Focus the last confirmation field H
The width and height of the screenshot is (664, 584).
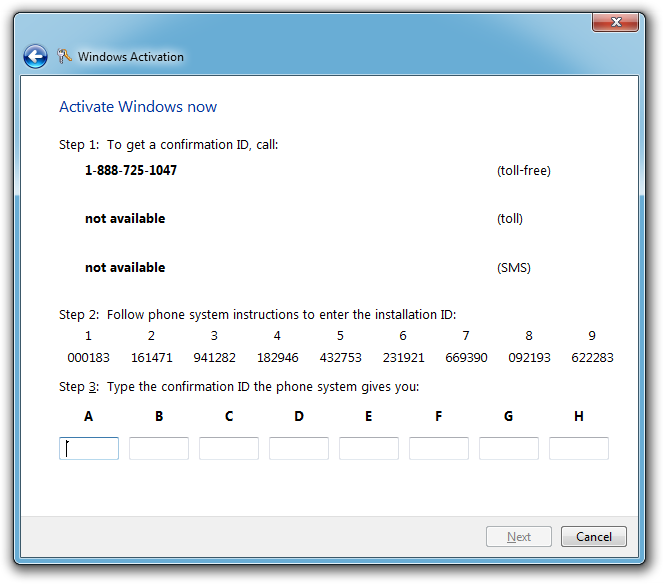(579, 449)
